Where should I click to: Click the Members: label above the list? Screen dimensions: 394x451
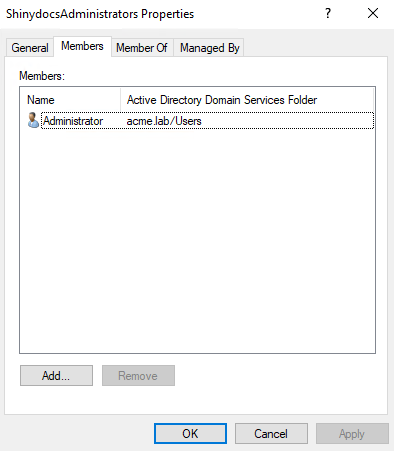pos(42,76)
